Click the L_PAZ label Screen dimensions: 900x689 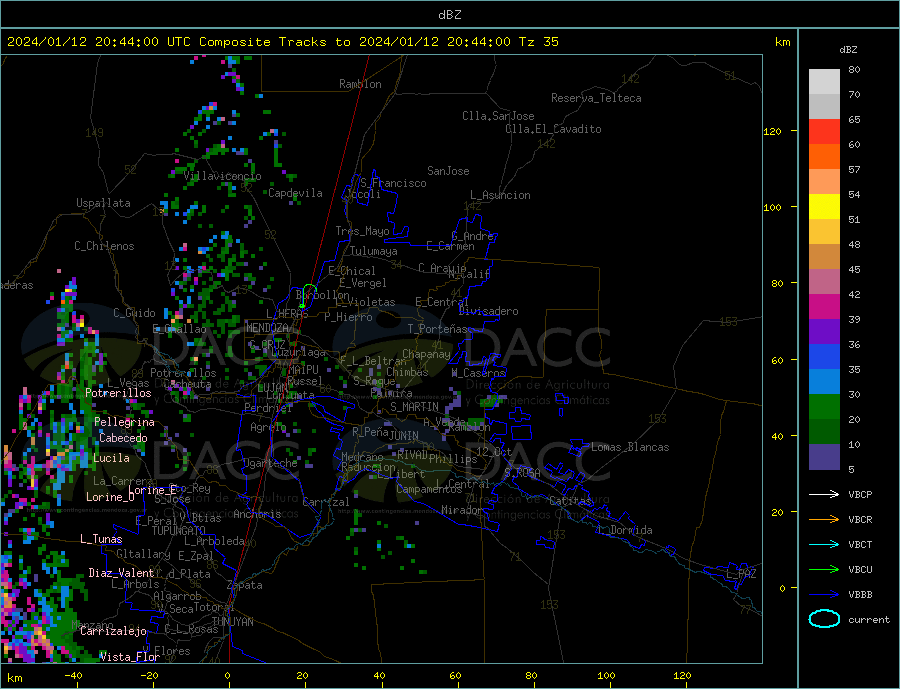pyautogui.click(x=742, y=574)
